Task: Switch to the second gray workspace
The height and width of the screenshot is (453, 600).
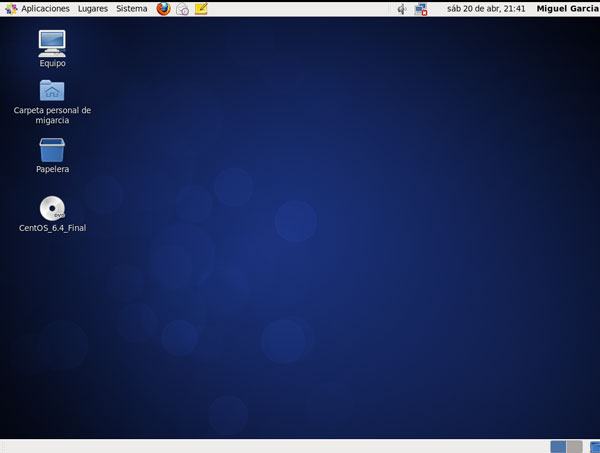Action: tap(575, 447)
